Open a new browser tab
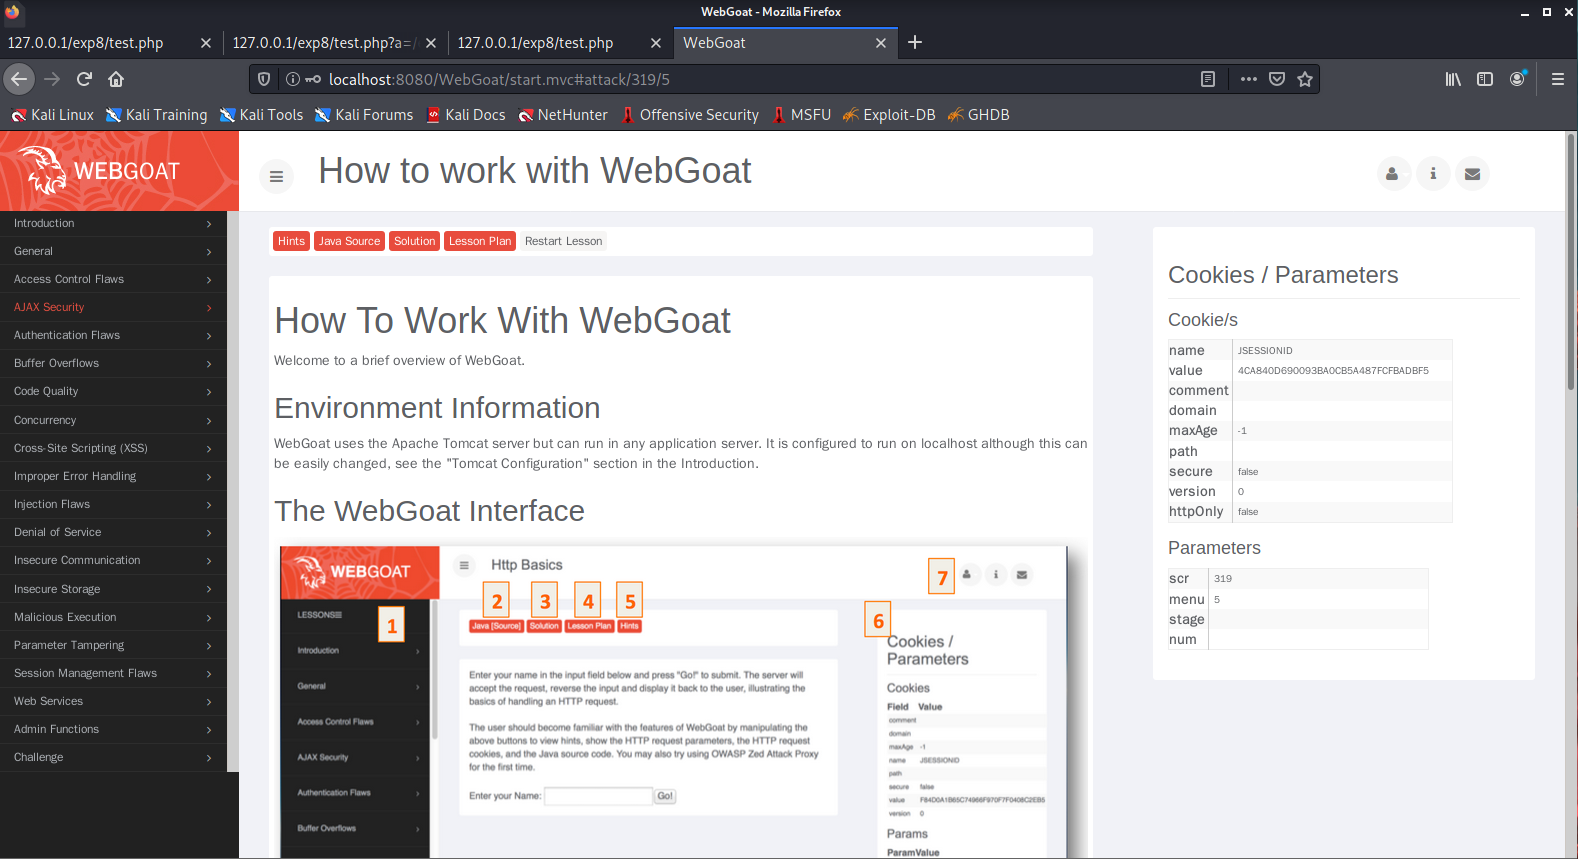 pyautogui.click(x=915, y=42)
